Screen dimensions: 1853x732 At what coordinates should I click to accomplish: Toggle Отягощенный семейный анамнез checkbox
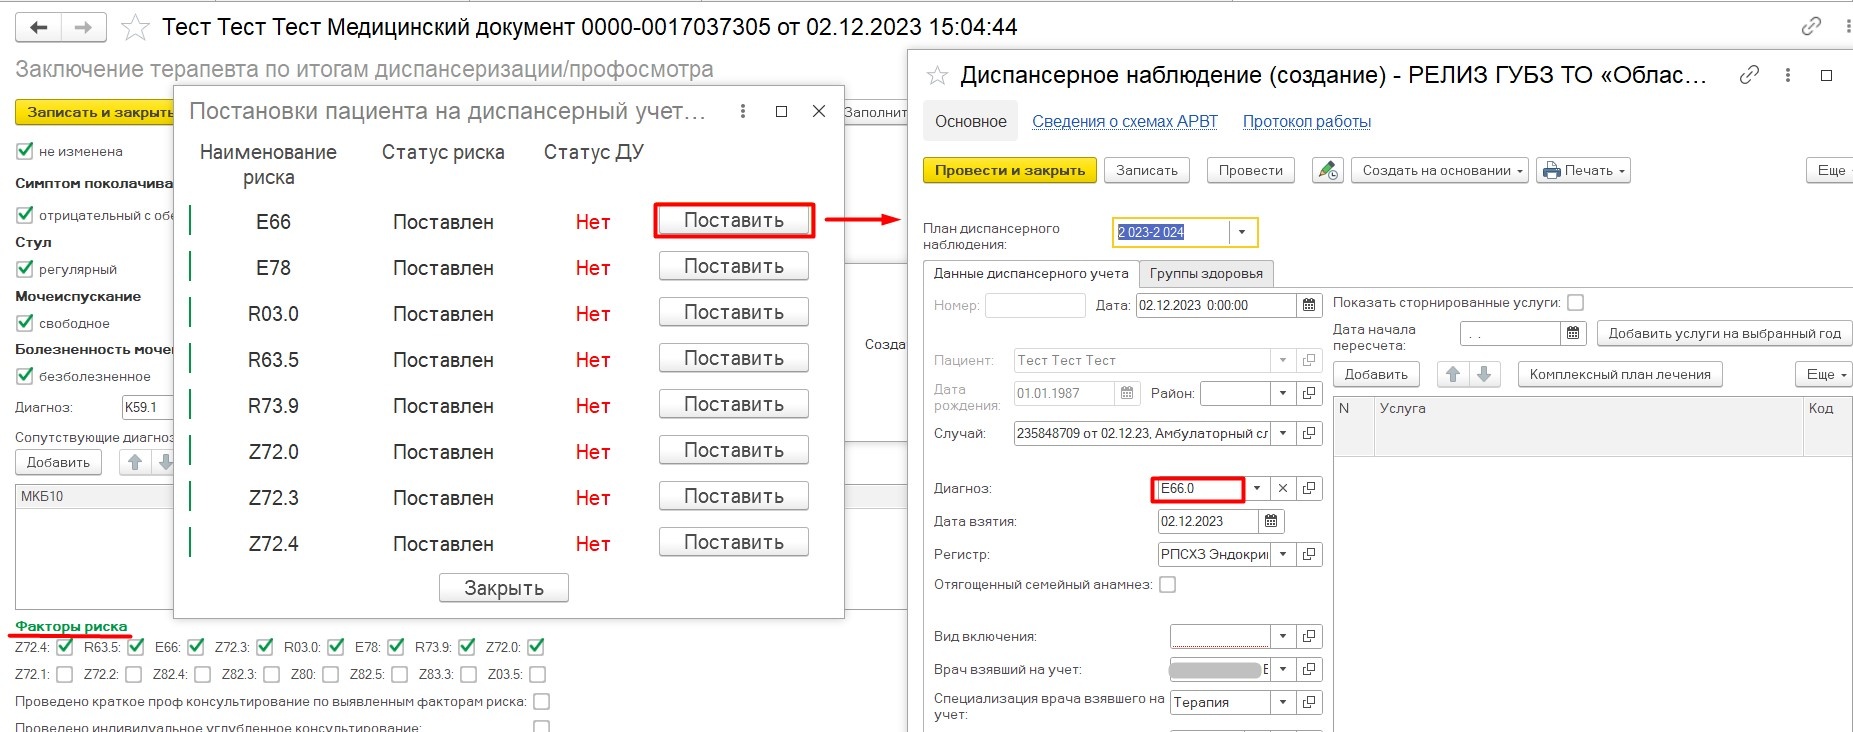tap(1167, 585)
